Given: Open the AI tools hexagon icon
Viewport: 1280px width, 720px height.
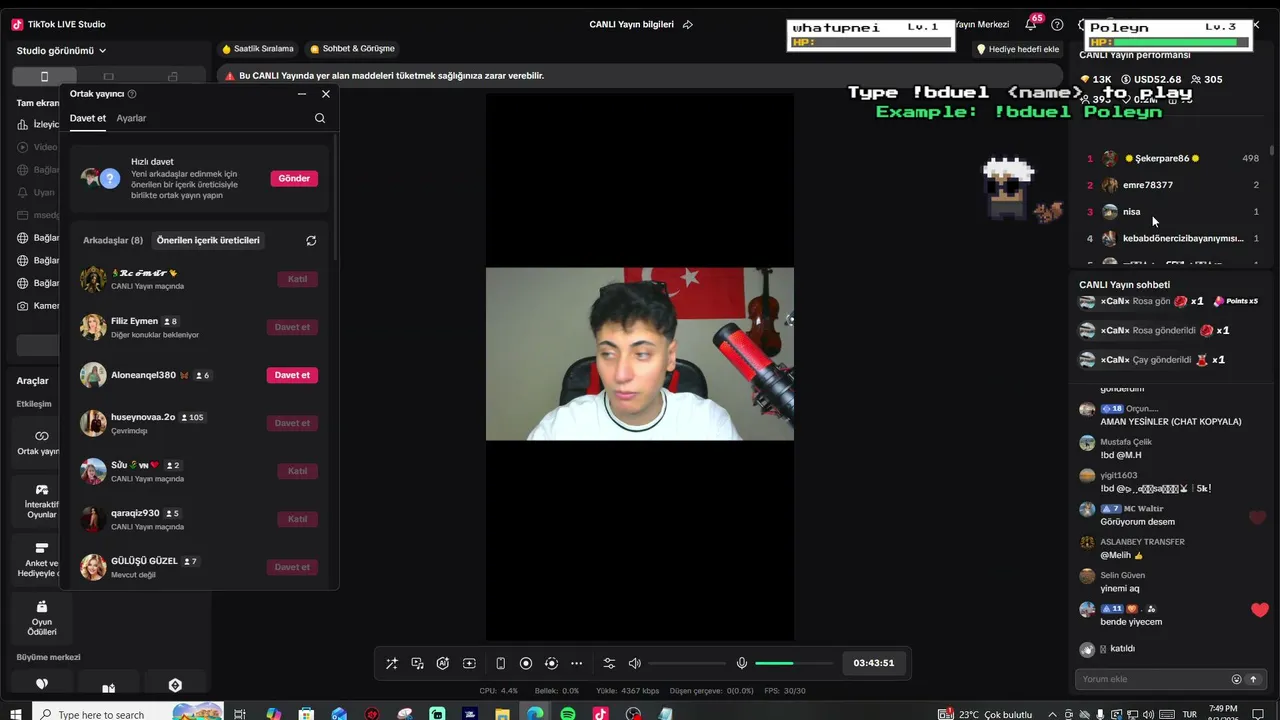Looking at the screenshot, I should (443, 663).
